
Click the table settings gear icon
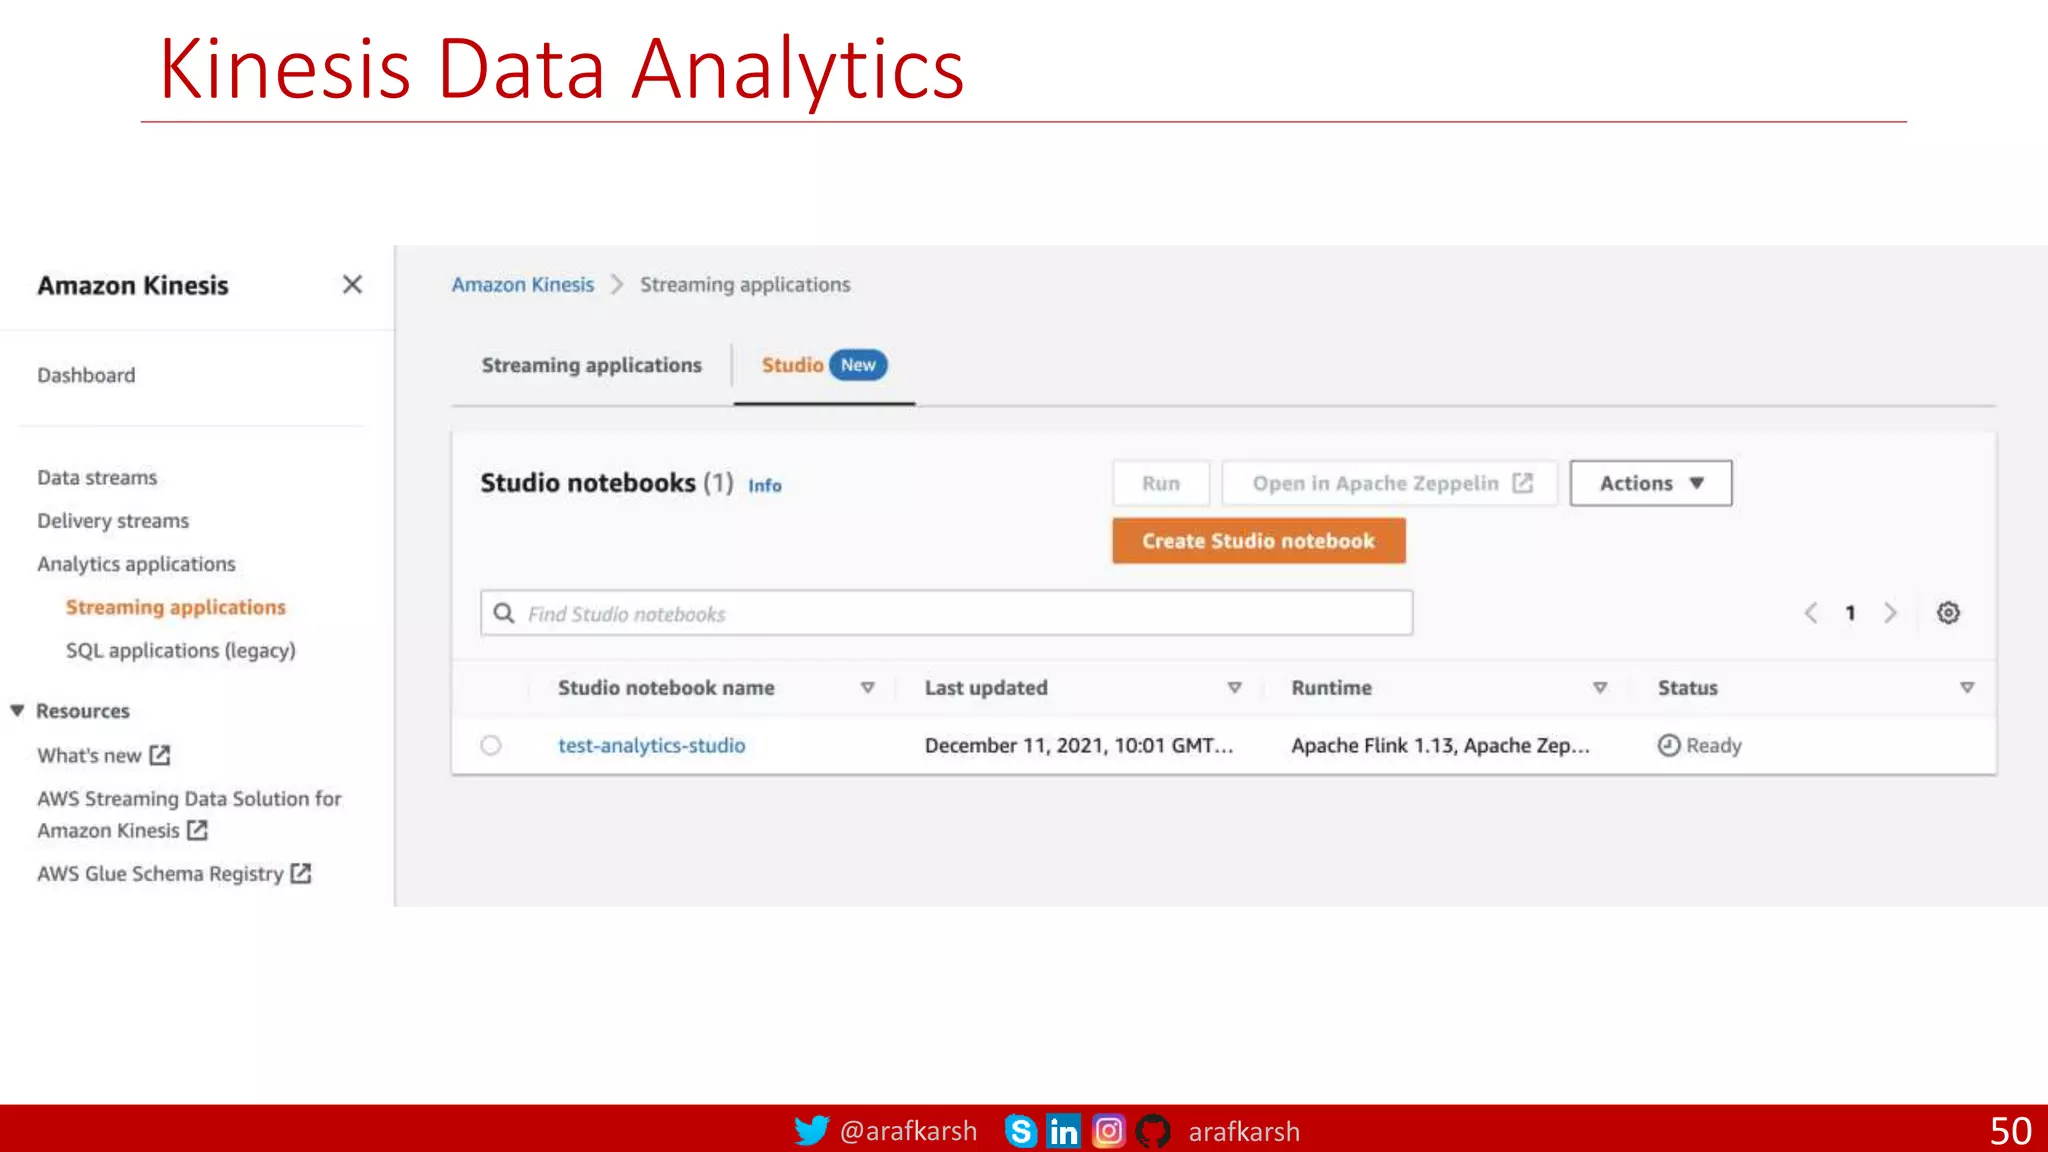point(1948,613)
